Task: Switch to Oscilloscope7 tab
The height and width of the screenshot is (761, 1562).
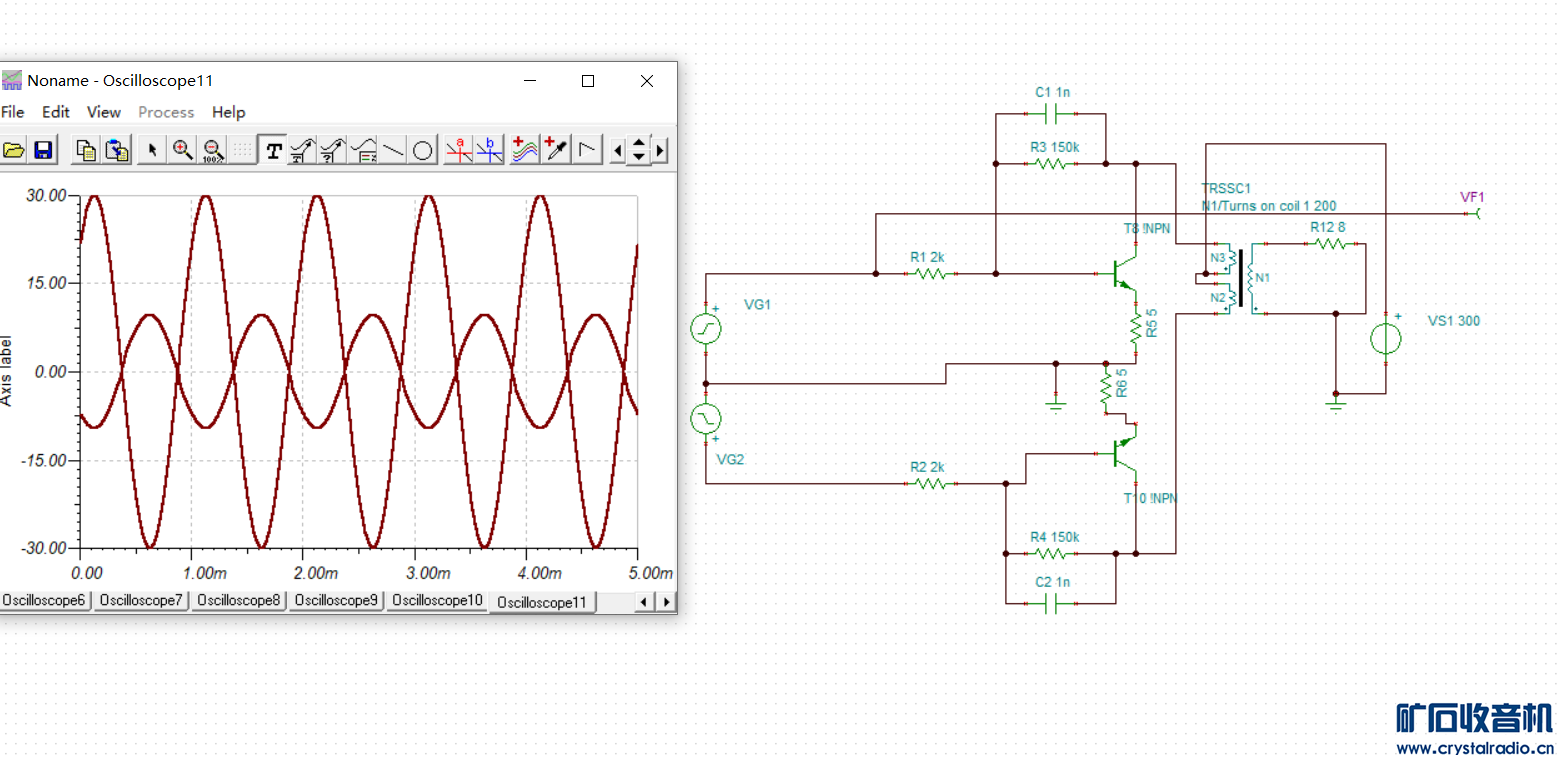Action: tap(142, 600)
